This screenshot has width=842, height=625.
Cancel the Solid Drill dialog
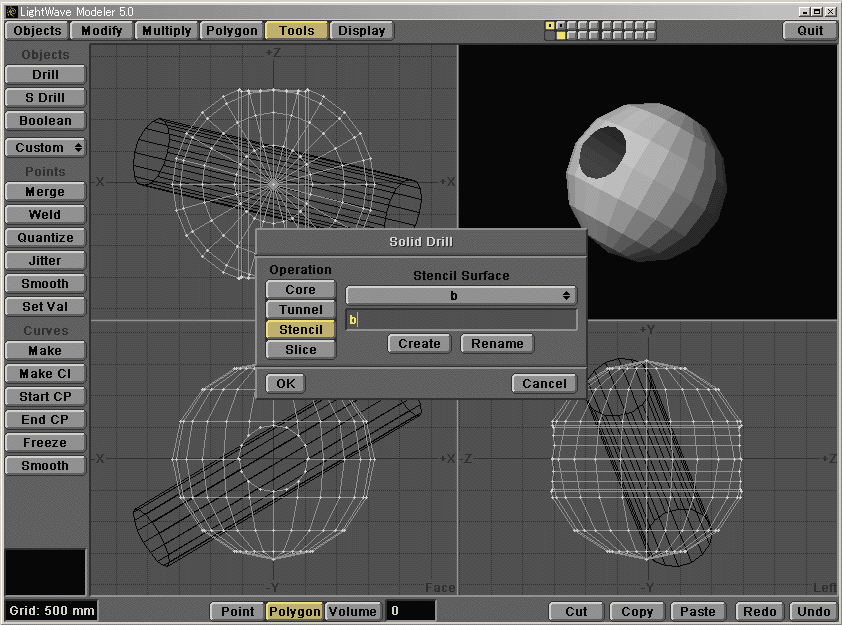(x=544, y=383)
